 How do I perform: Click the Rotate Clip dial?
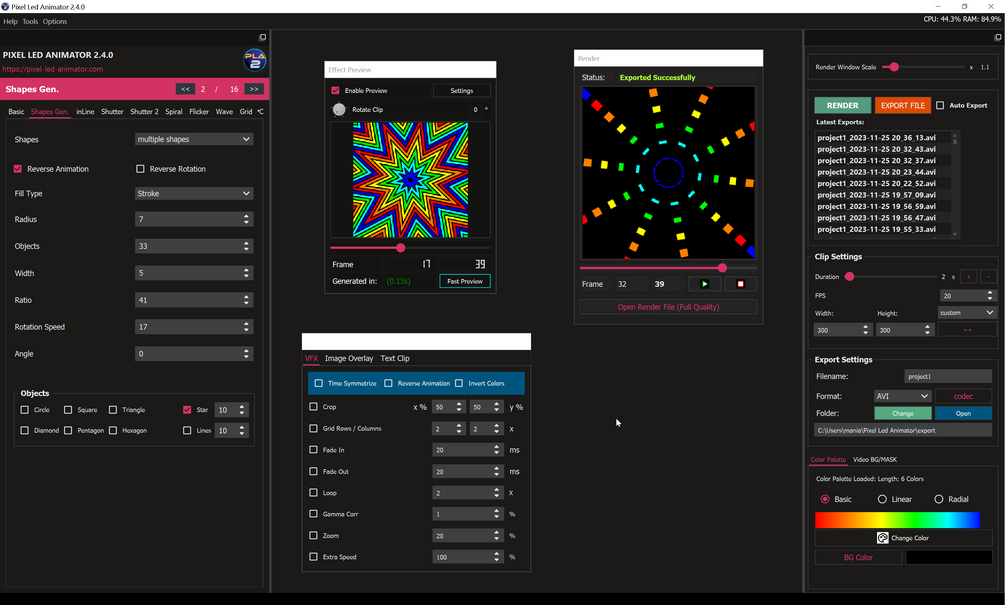pos(339,110)
